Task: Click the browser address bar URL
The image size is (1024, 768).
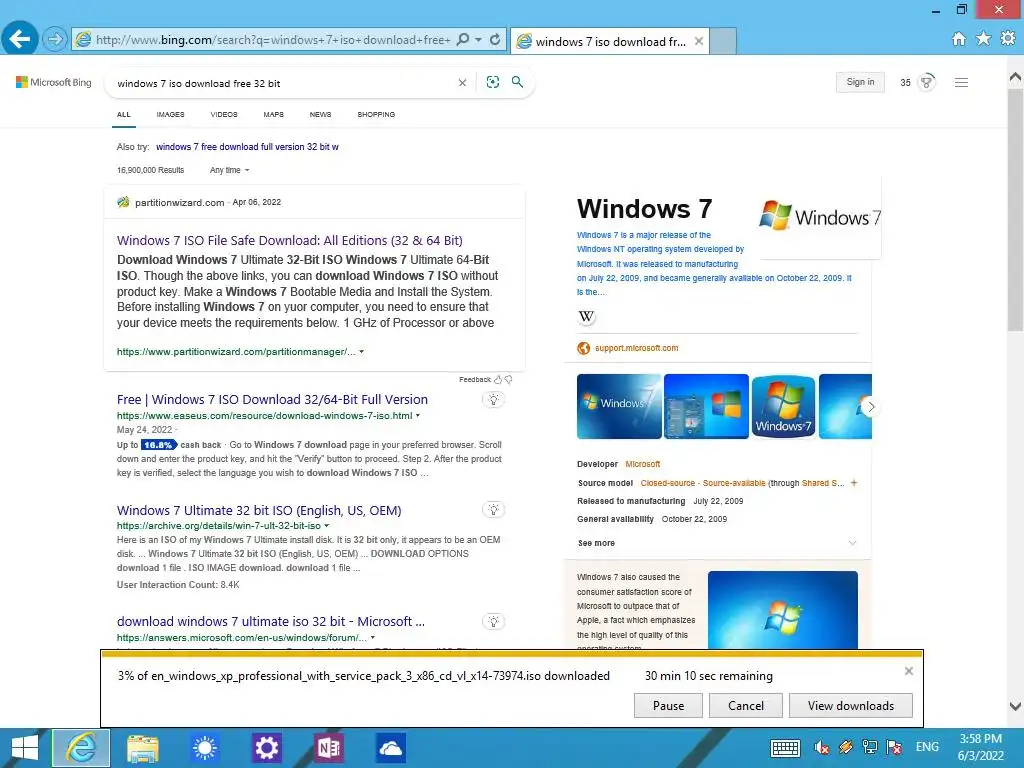Action: (272, 40)
